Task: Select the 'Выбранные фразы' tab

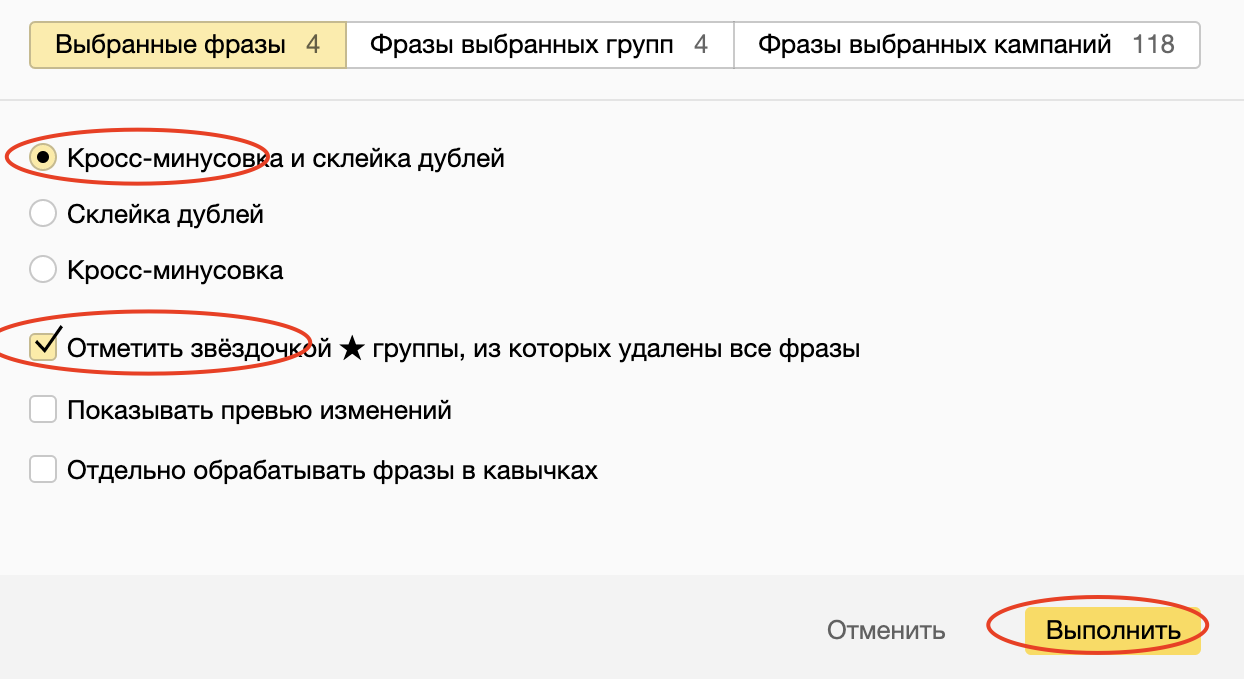Action: point(170,45)
